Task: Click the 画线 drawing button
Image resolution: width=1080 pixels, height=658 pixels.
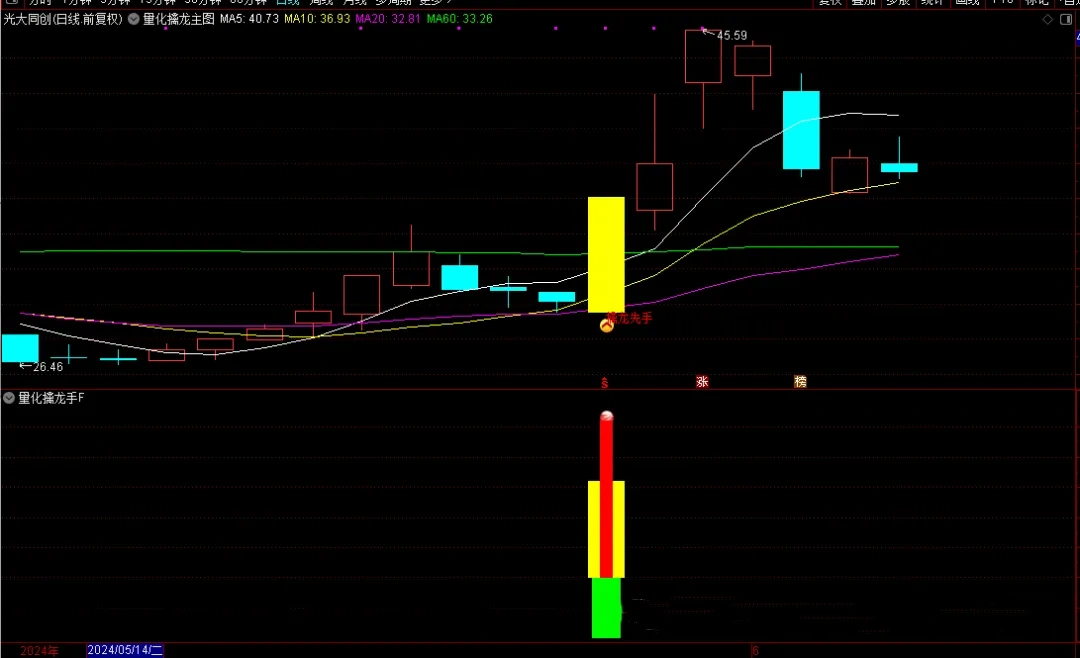Action: (967, 3)
